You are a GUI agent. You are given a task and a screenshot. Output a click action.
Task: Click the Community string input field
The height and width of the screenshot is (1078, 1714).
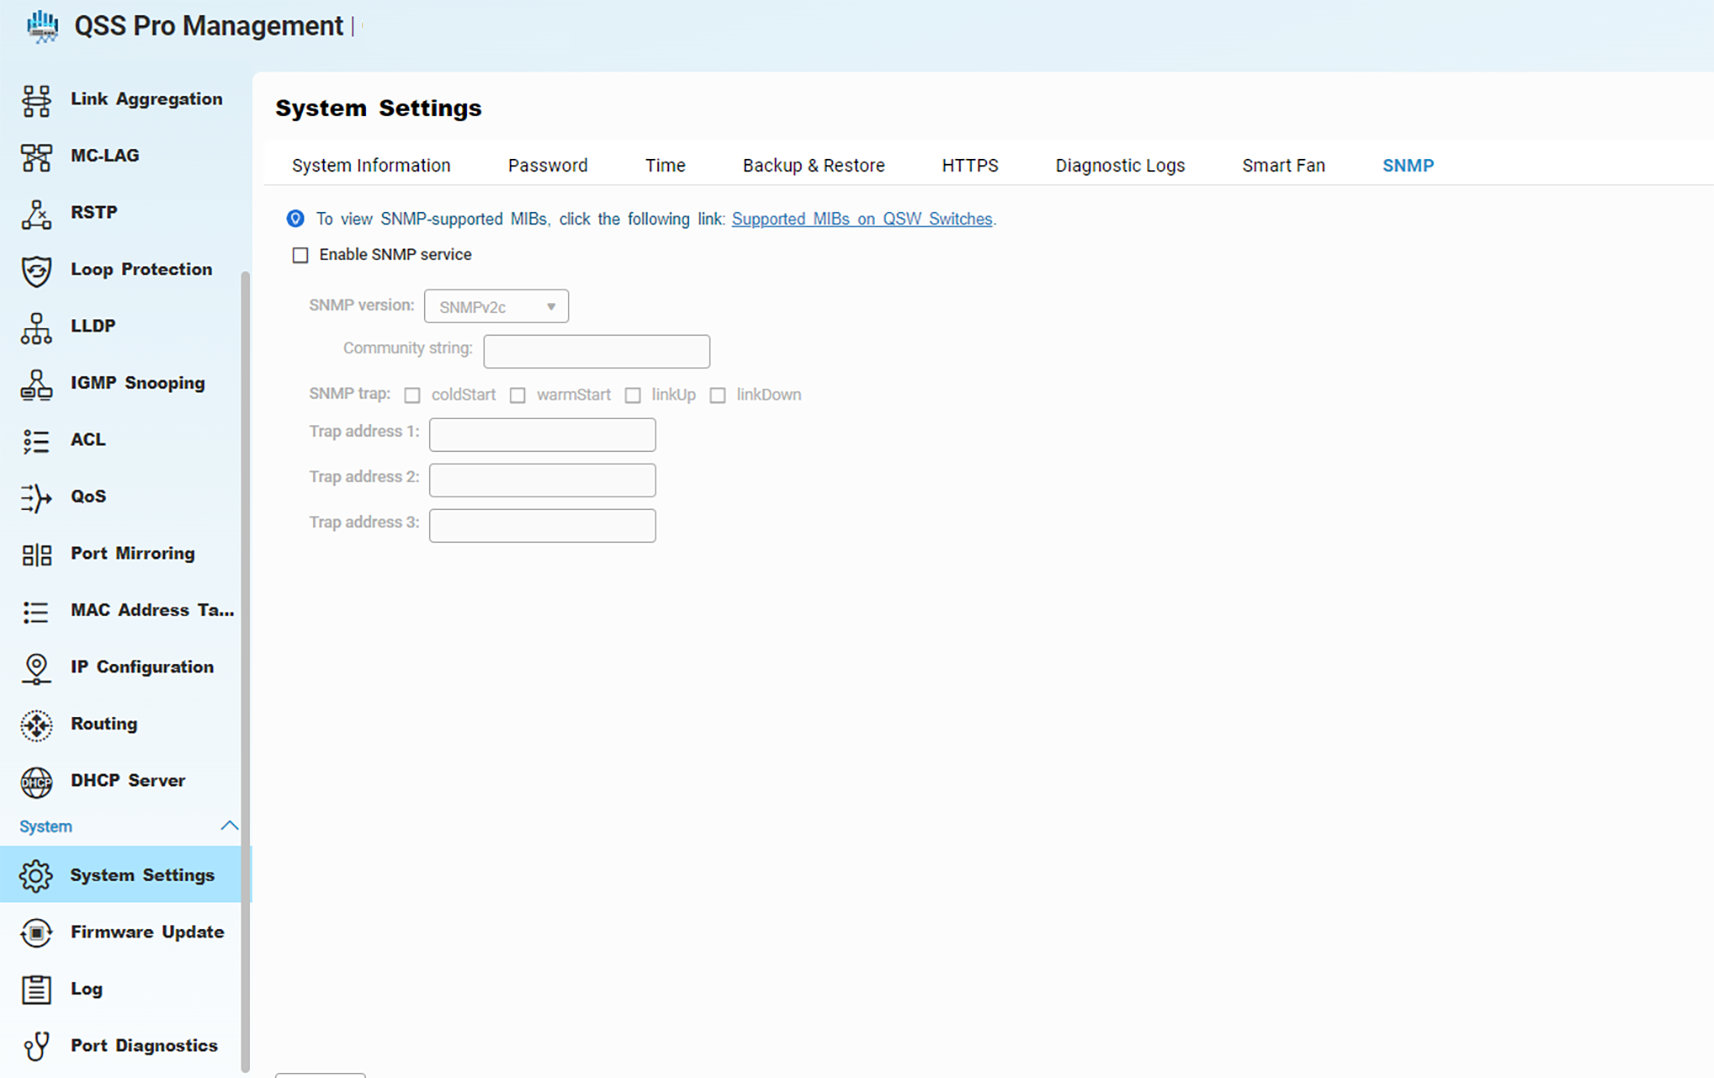(596, 351)
